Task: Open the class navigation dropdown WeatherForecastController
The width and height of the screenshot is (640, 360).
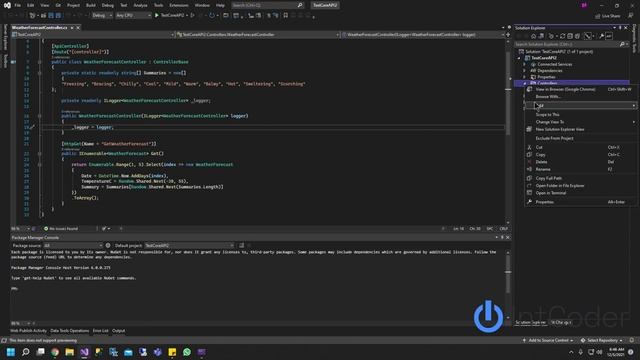Action: [258, 35]
